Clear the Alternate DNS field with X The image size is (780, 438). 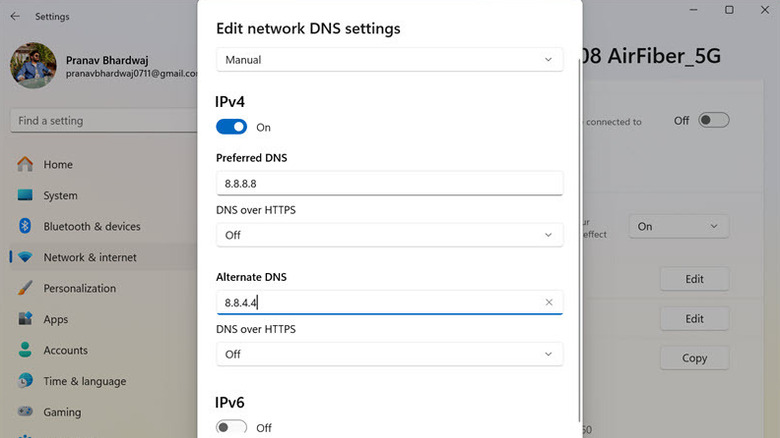tap(549, 302)
